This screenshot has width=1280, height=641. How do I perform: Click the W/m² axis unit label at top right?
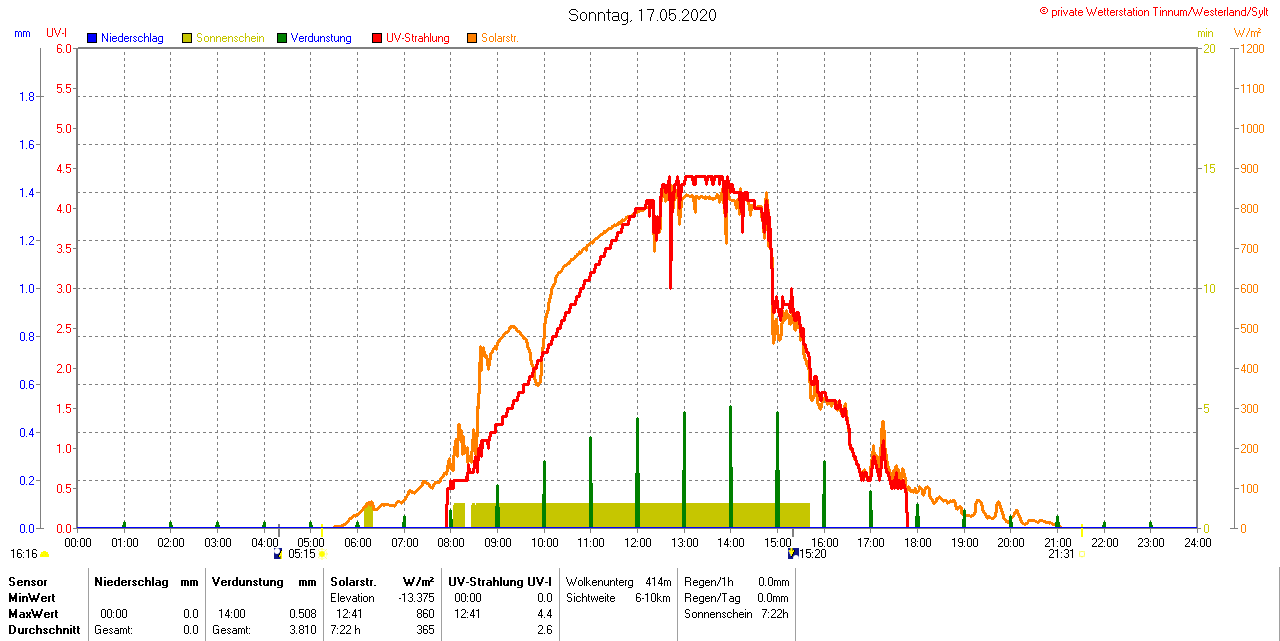(x=1248, y=33)
